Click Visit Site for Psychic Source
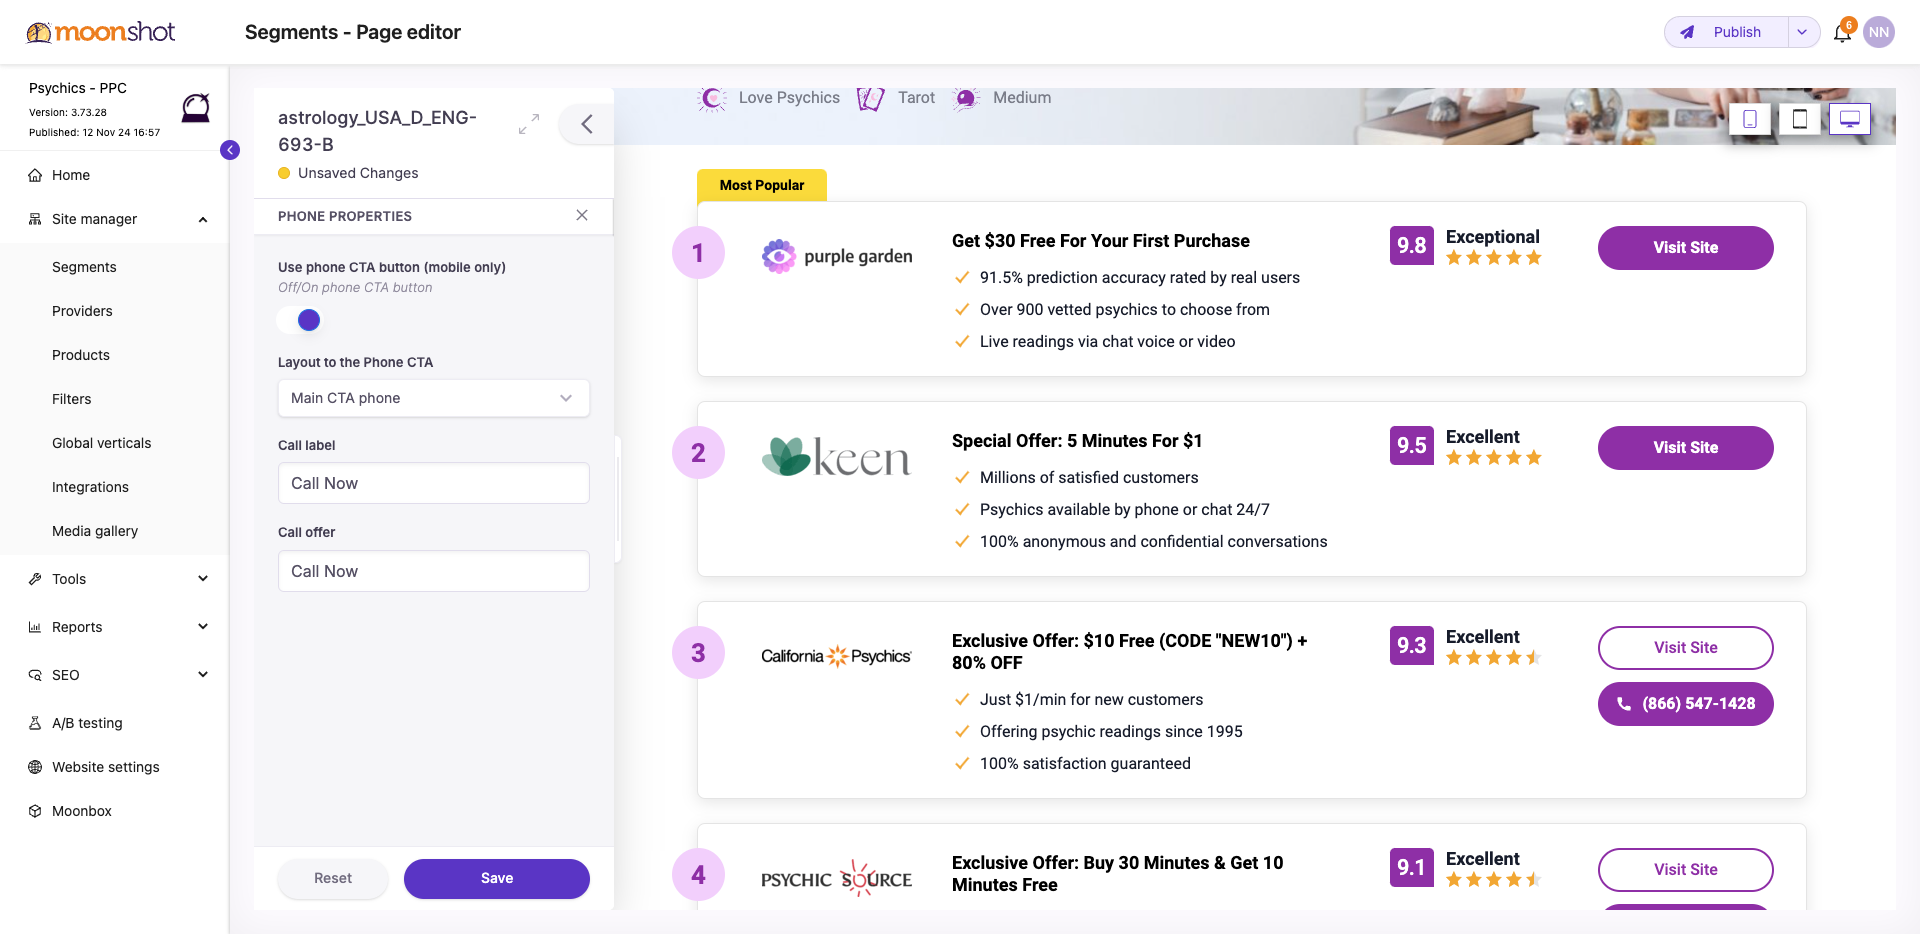 click(1686, 870)
